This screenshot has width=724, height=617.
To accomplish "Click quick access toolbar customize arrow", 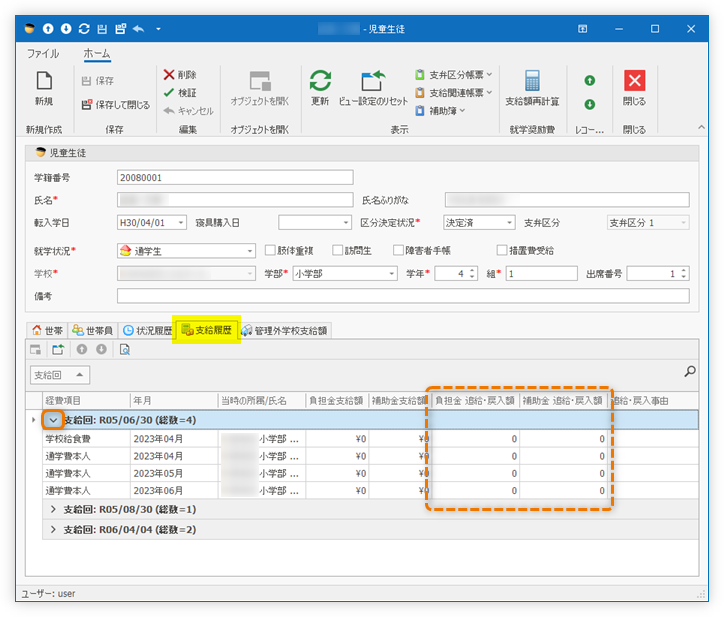I will click(x=158, y=29).
